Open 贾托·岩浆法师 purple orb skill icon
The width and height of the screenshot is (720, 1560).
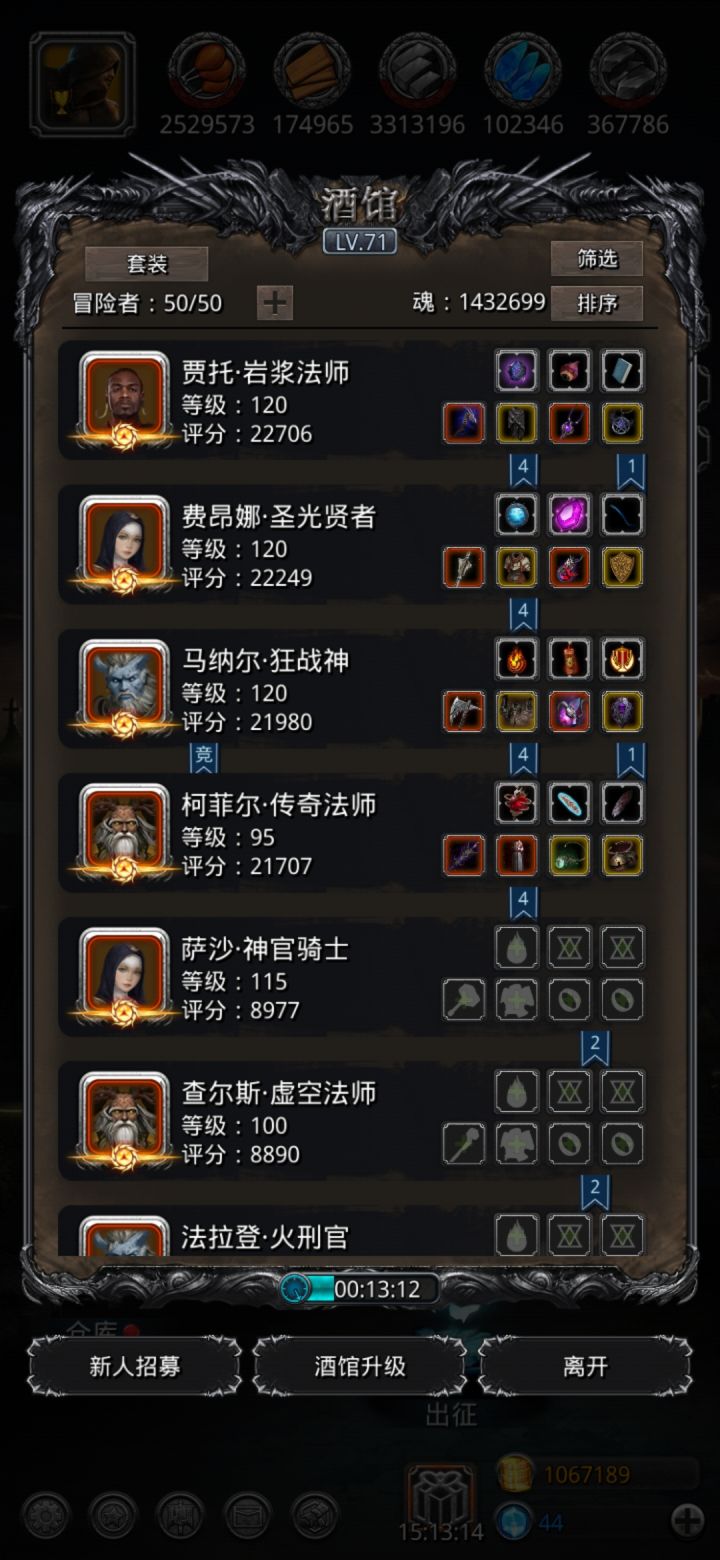(x=517, y=371)
